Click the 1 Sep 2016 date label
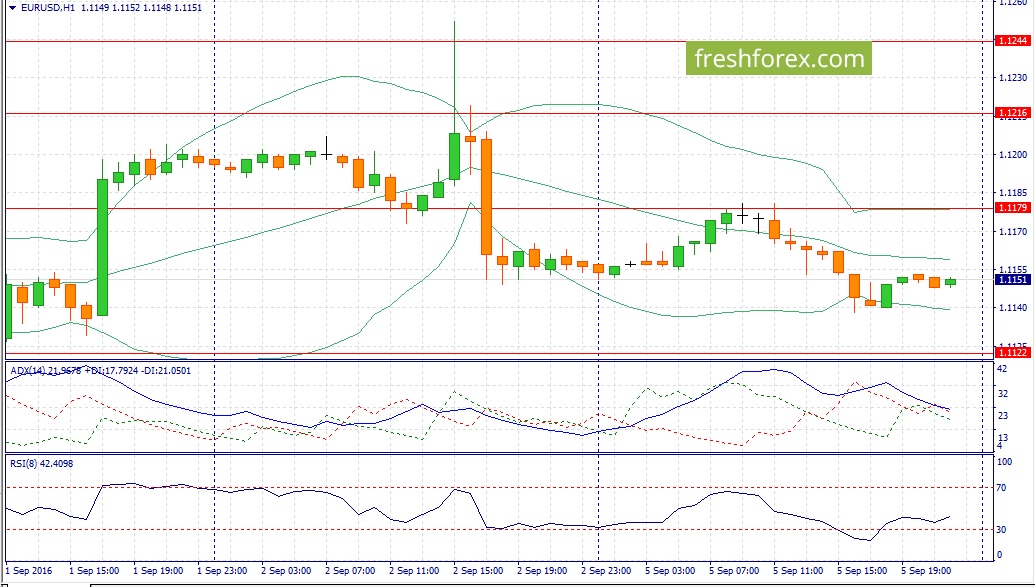The image size is (1035, 587). (x=29, y=570)
